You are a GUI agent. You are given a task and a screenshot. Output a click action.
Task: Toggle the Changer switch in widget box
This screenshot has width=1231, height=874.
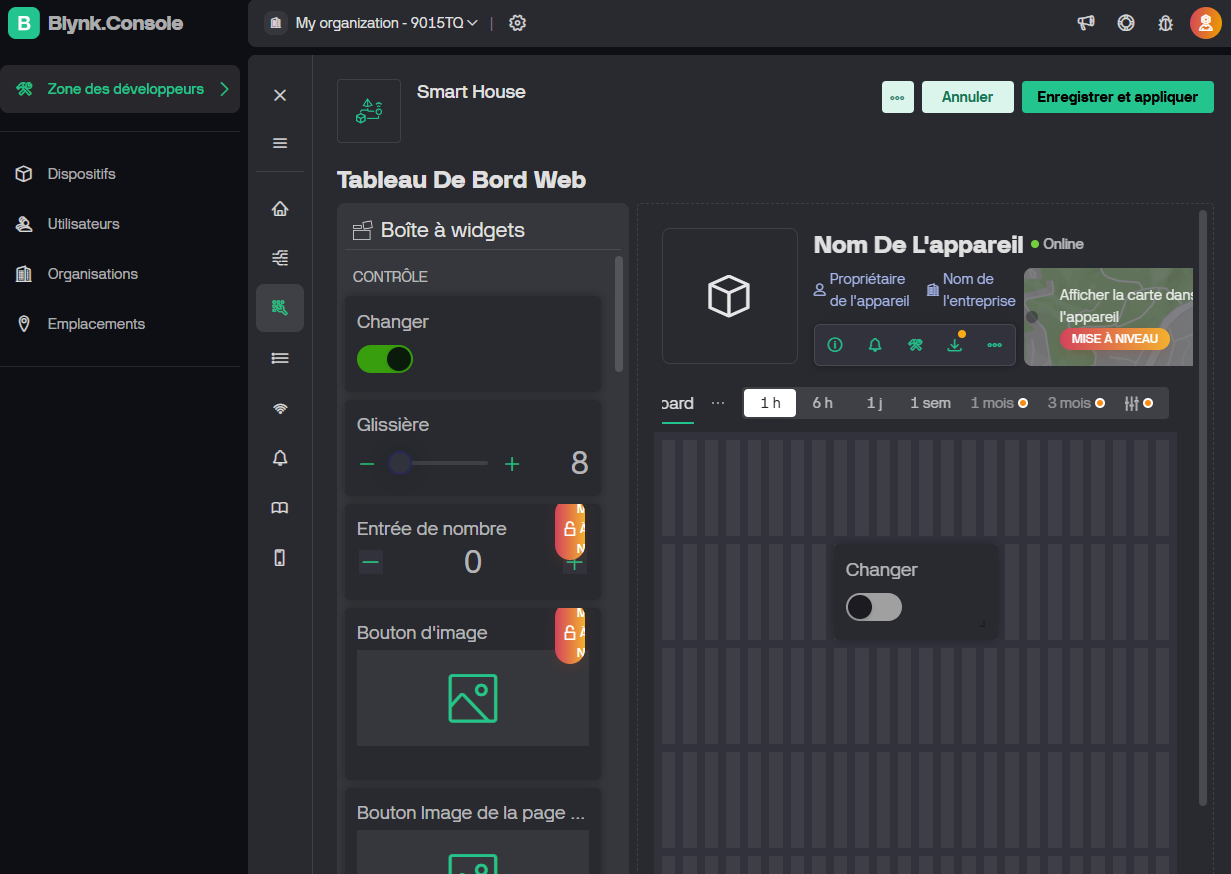pos(385,359)
